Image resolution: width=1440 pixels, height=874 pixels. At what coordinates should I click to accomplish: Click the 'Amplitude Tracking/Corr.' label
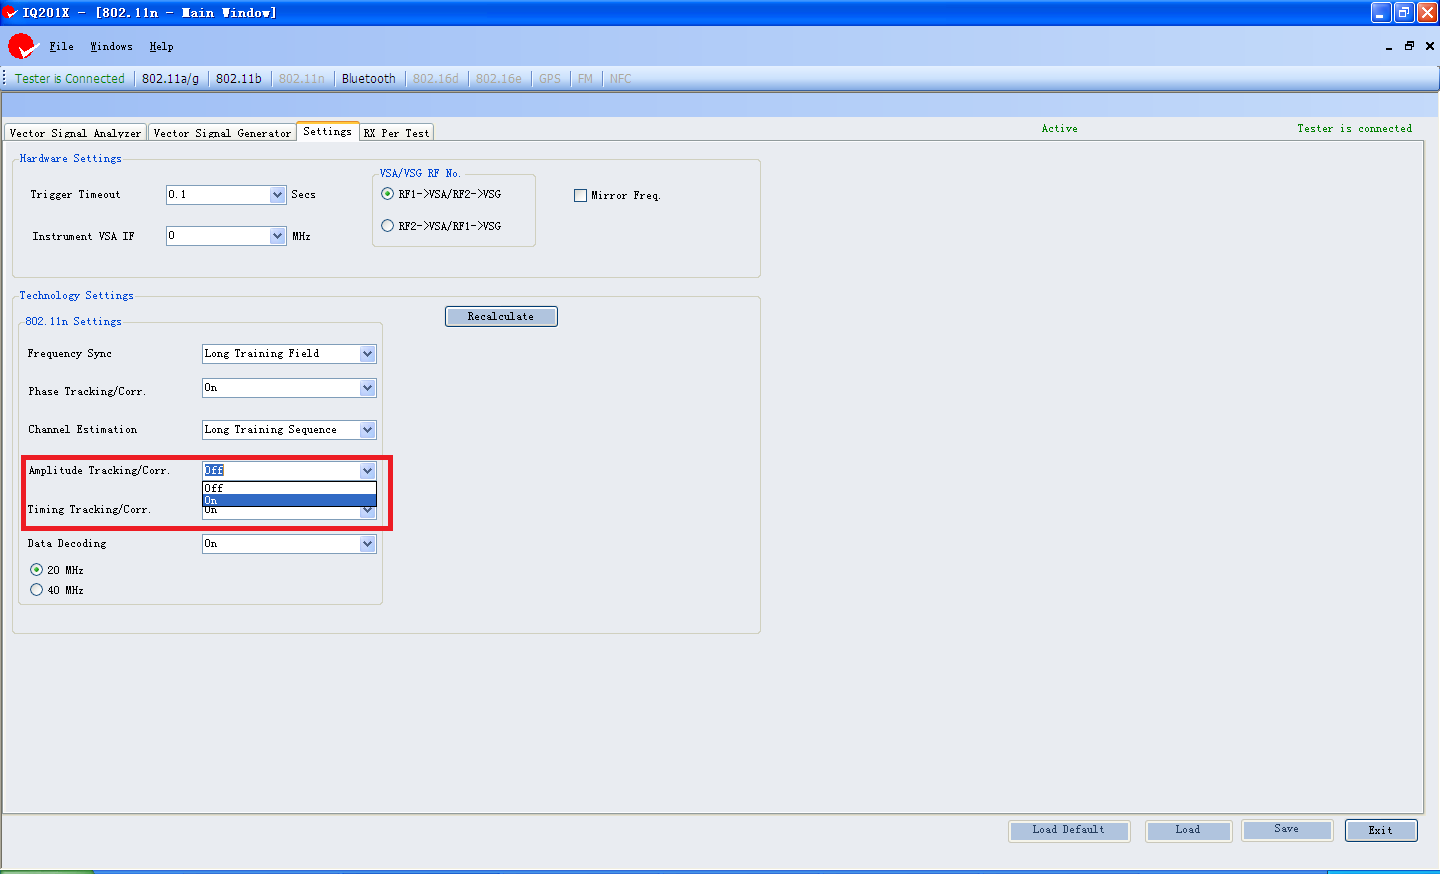click(99, 471)
